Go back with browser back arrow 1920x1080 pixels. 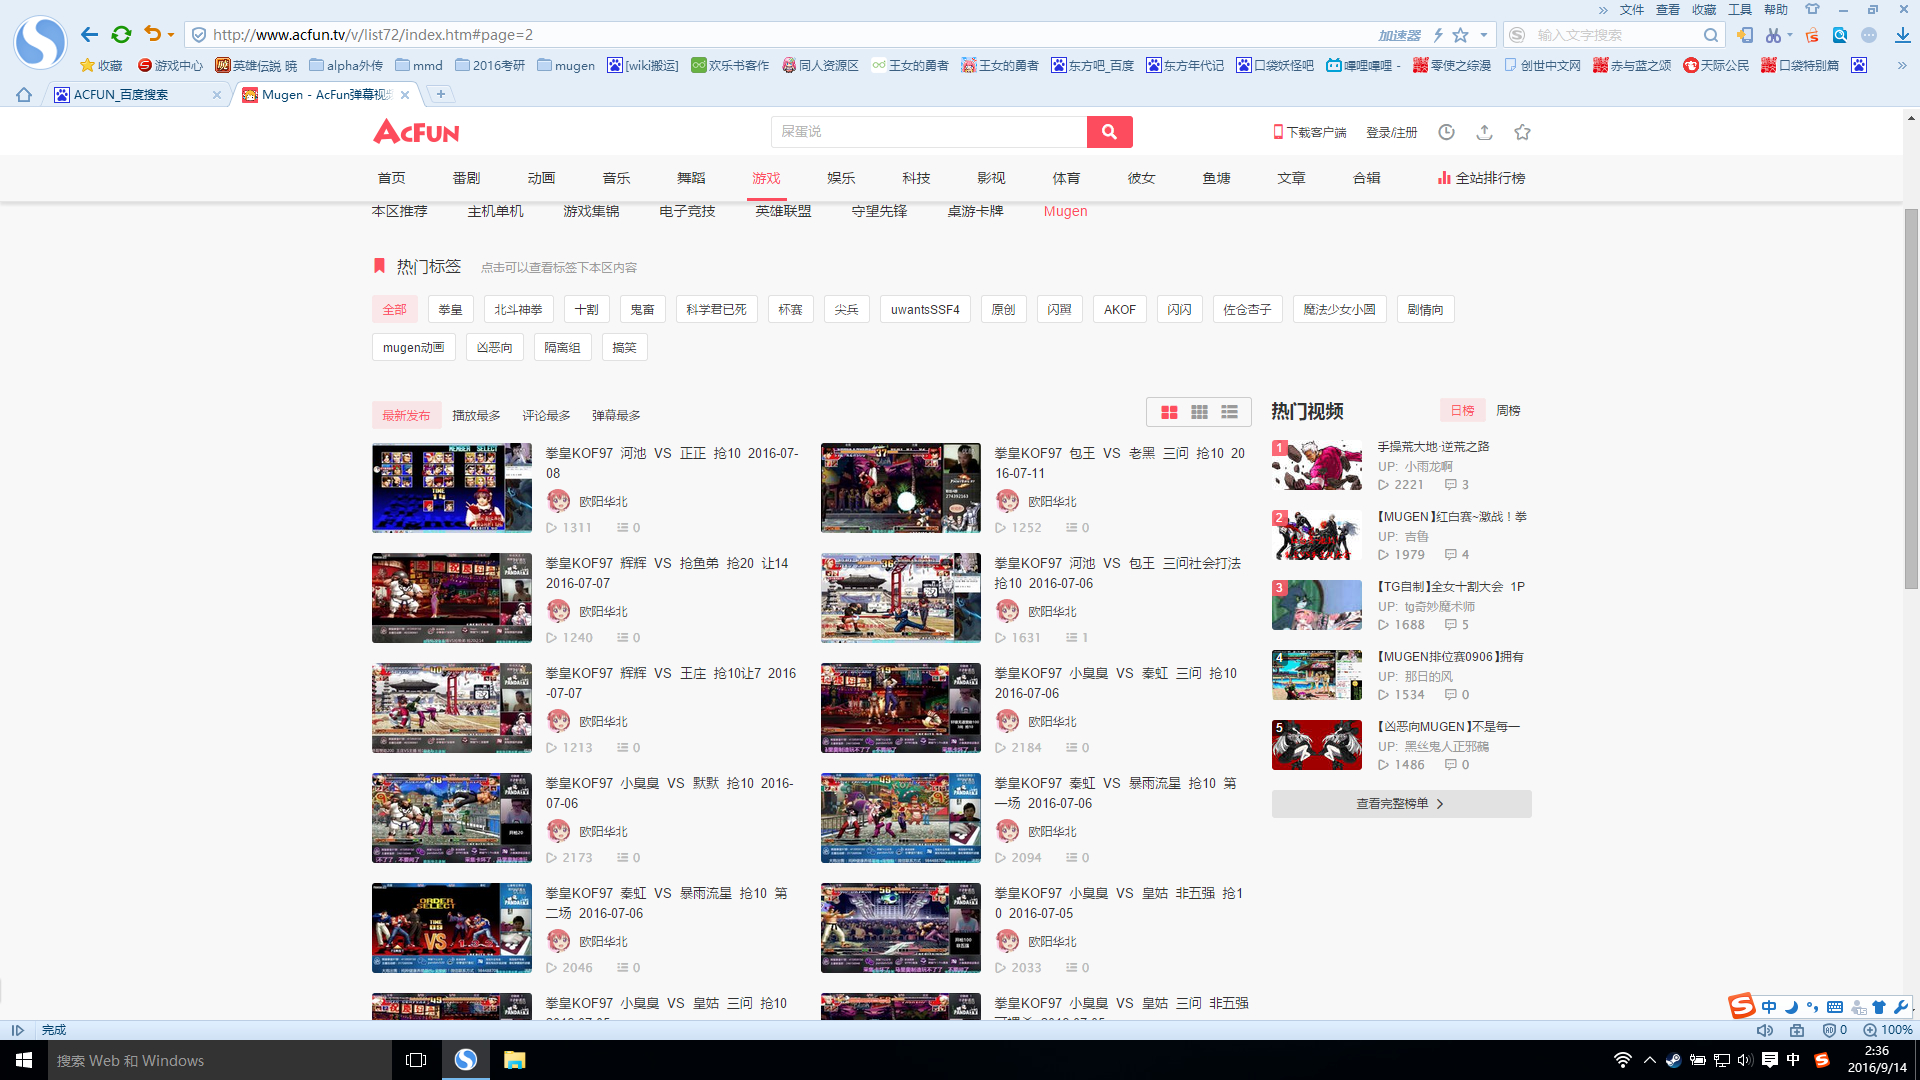(x=89, y=34)
